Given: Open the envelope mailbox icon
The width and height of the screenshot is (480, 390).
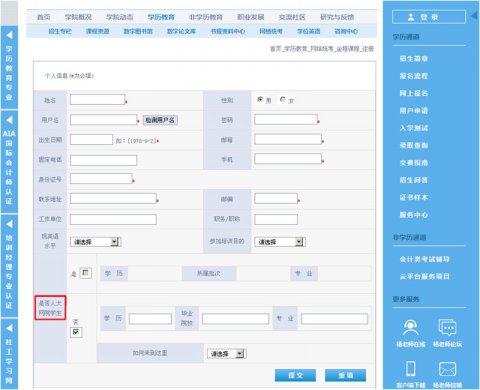Looking at the screenshot, I should point(447,369).
